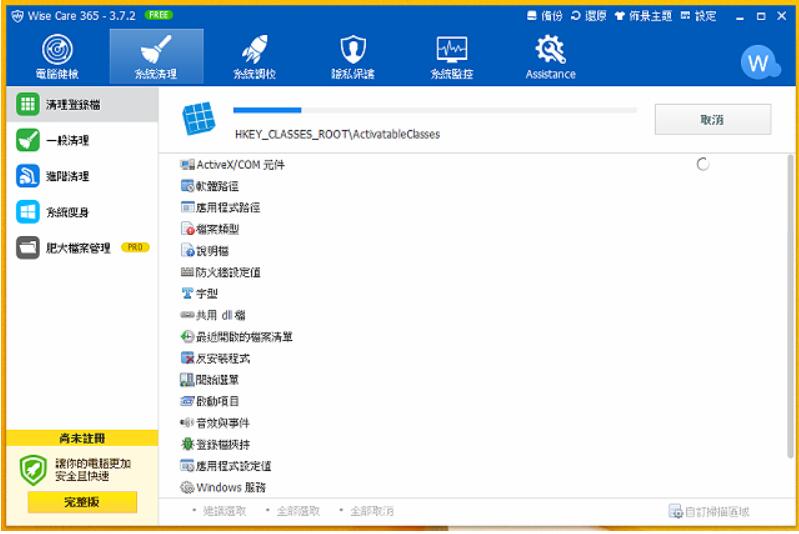Open Settings in the title bar

pos(698,16)
